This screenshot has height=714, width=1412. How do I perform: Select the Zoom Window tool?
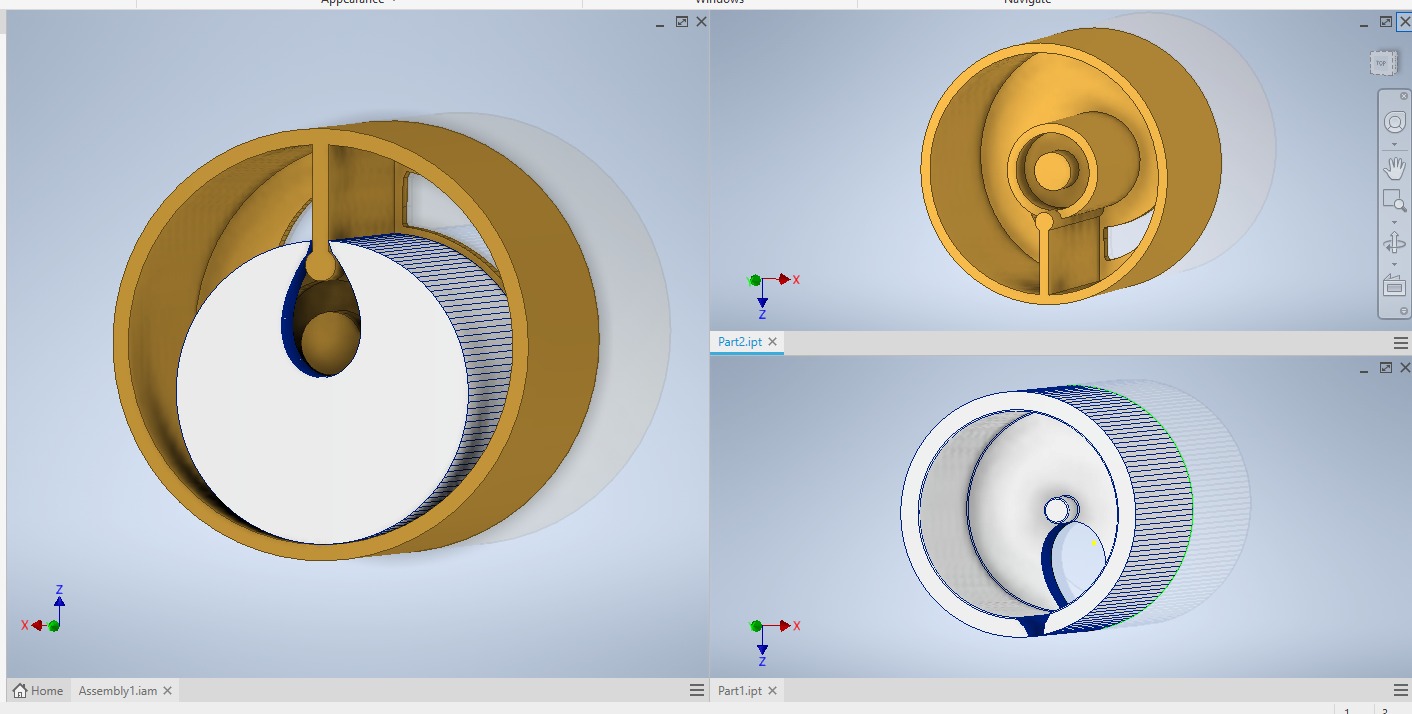[1394, 201]
